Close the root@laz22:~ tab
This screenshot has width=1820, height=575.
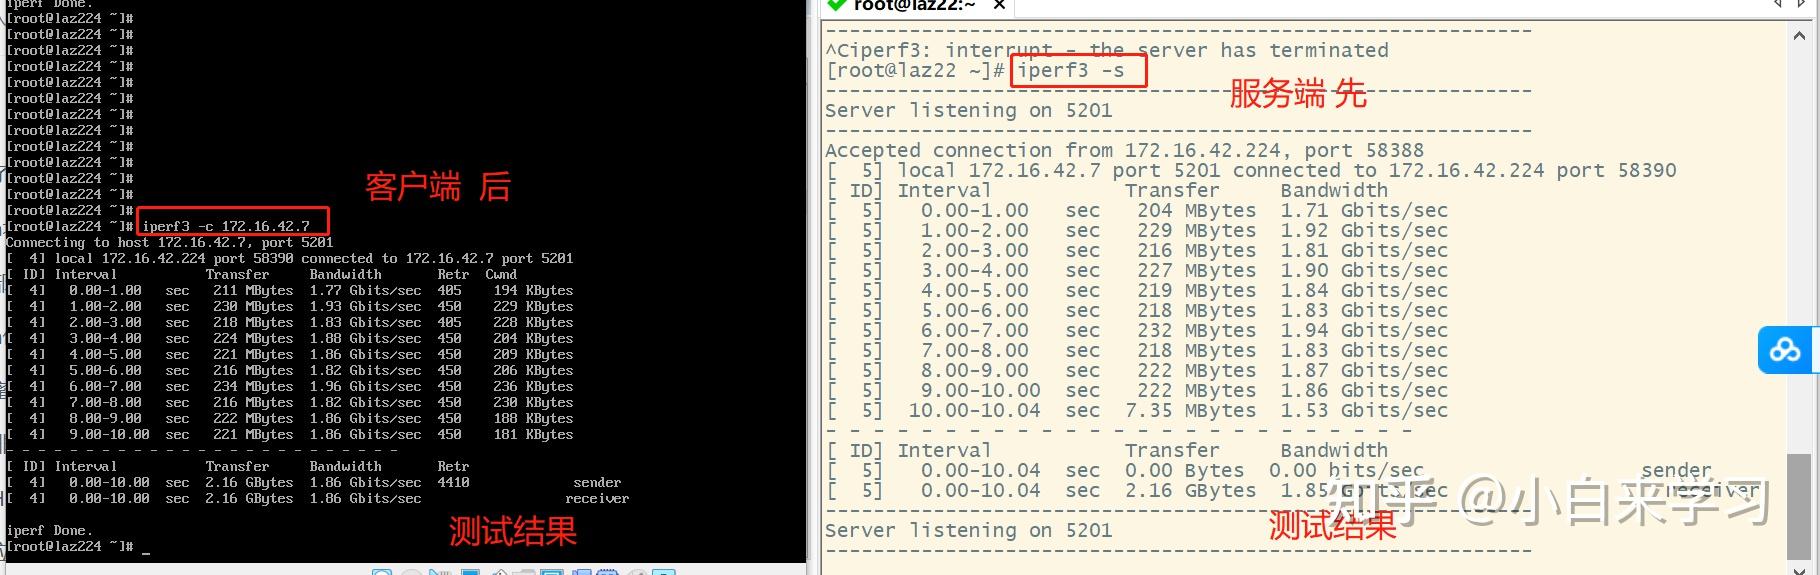coord(998,6)
